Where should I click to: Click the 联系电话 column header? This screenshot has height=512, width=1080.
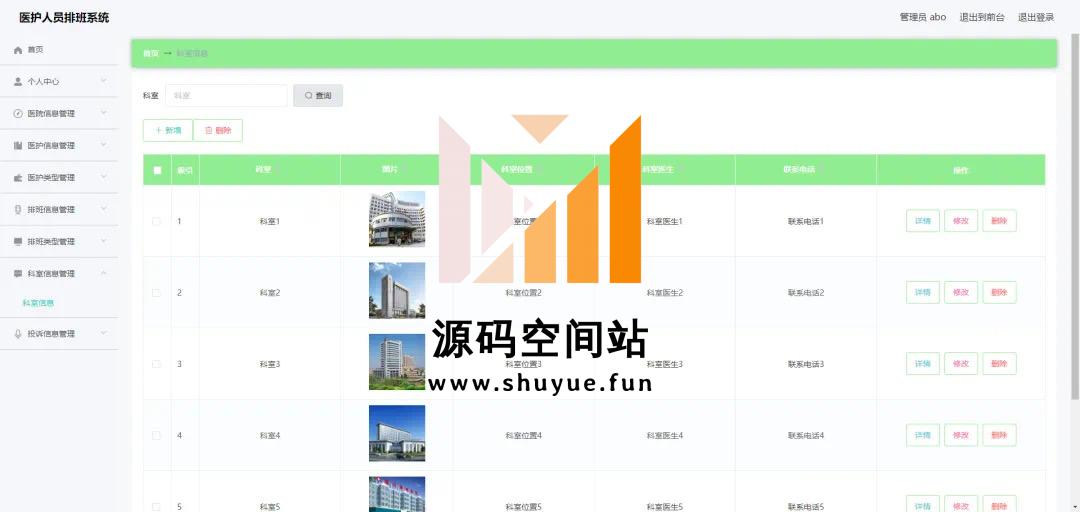805,170
